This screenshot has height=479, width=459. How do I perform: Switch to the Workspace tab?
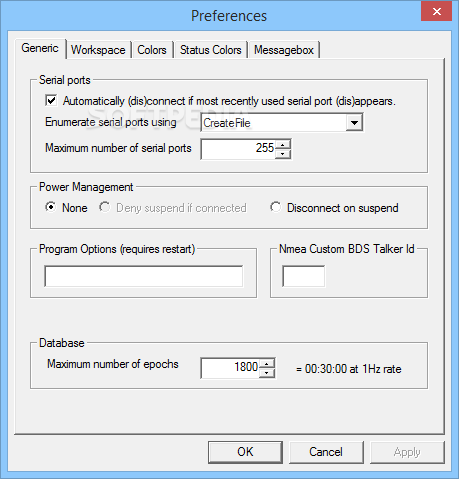pos(98,50)
